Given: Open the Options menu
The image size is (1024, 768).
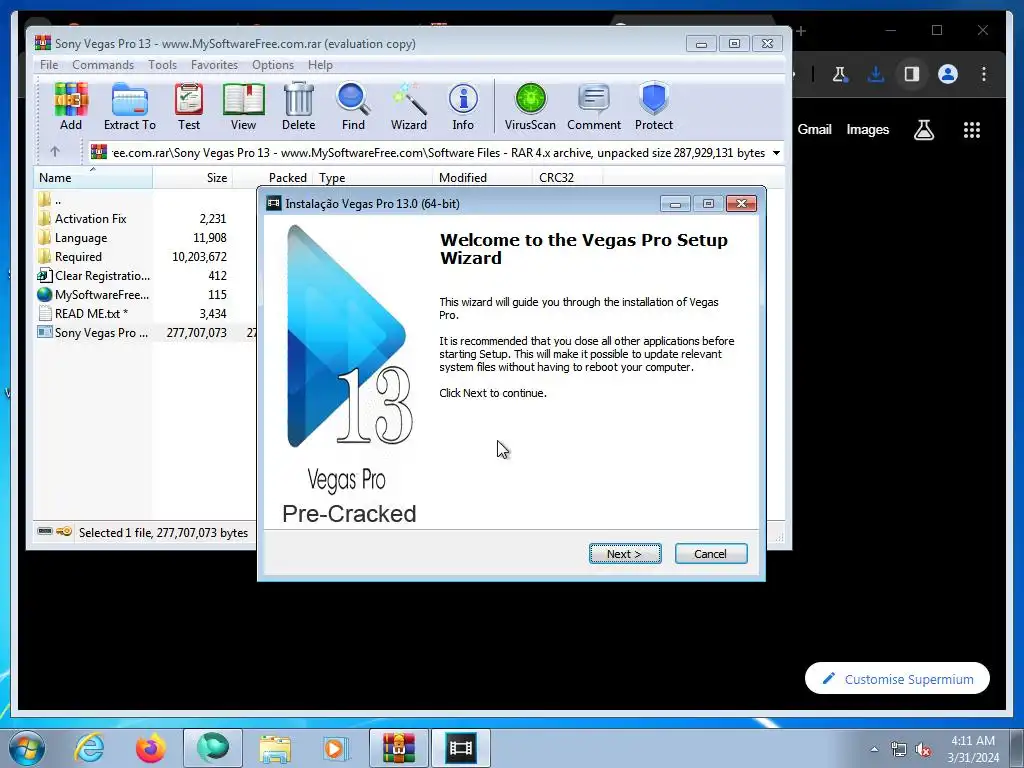Looking at the screenshot, I should [x=273, y=65].
